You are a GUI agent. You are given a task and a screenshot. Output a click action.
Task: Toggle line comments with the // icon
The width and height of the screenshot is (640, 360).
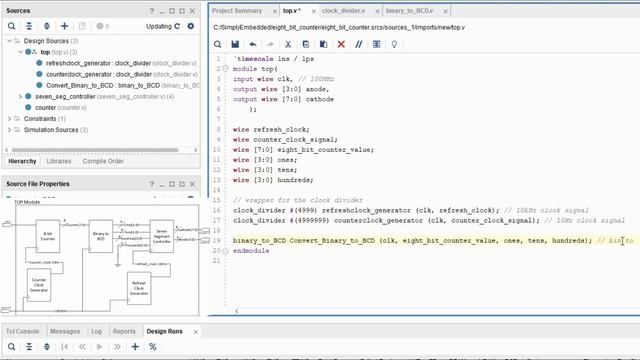point(359,44)
